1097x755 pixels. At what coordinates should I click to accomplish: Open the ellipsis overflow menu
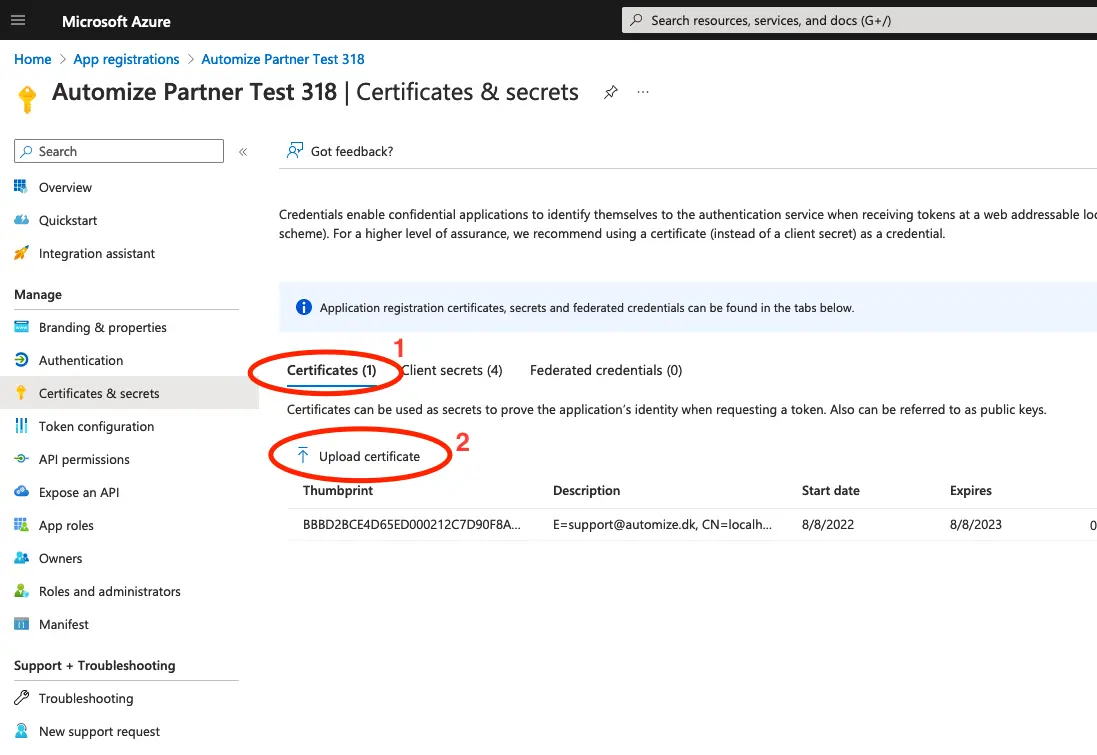pos(643,92)
